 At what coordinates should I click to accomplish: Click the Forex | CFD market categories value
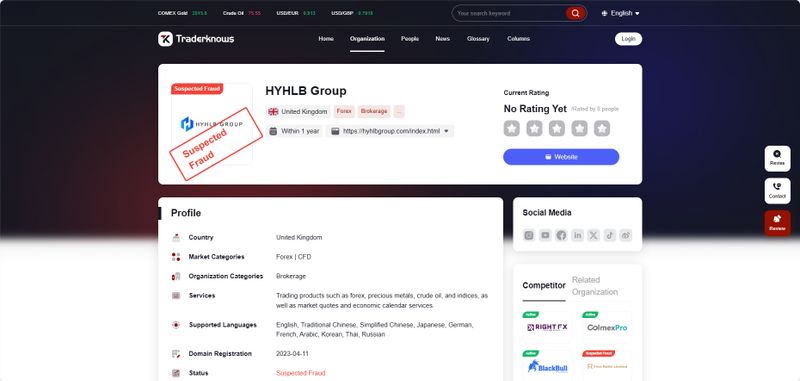coord(293,257)
